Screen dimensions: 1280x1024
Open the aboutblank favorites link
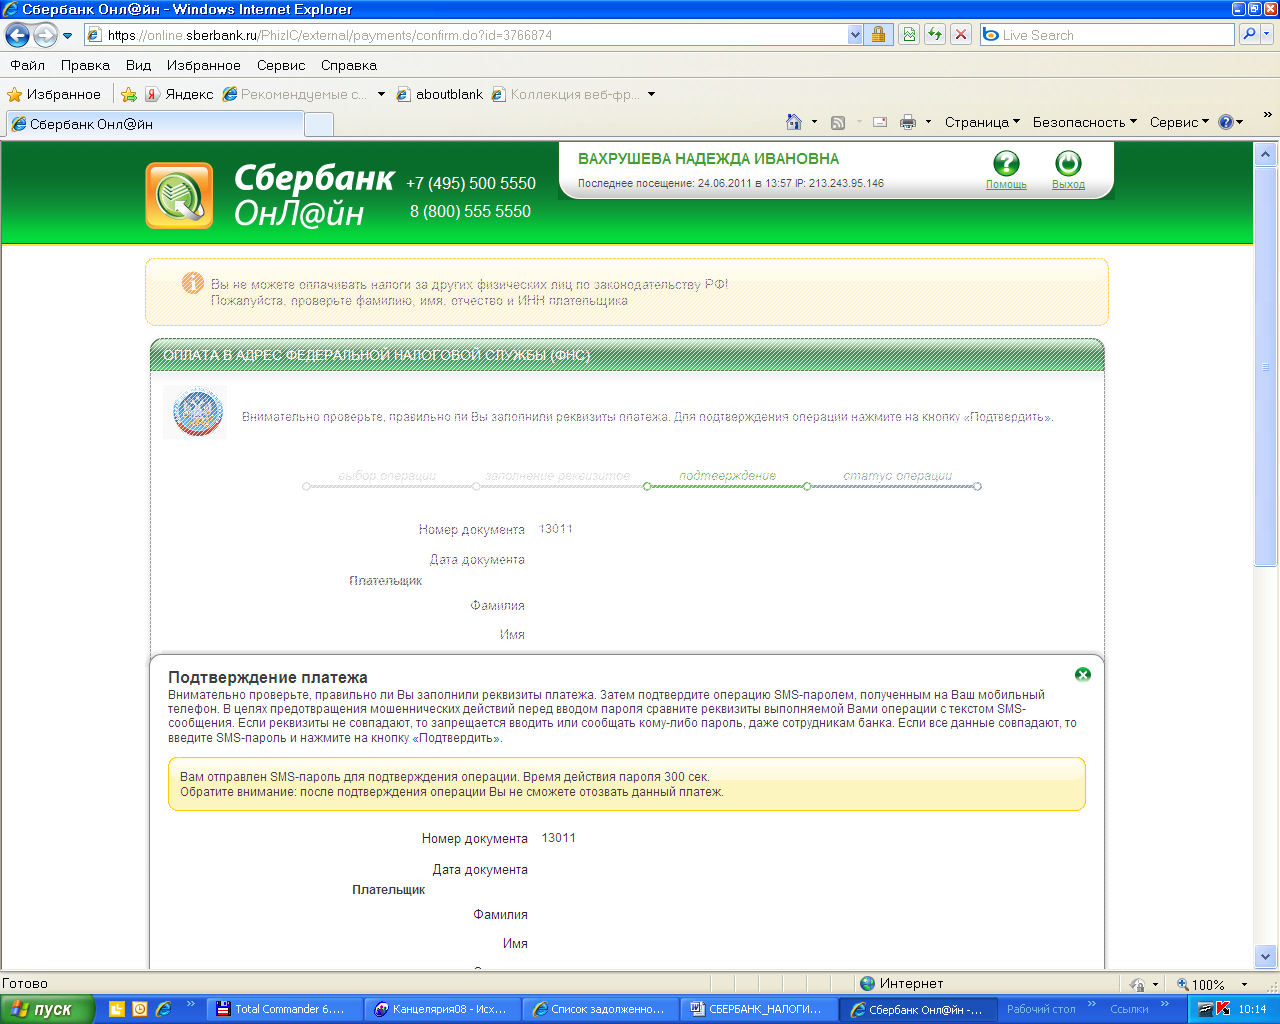click(440, 94)
